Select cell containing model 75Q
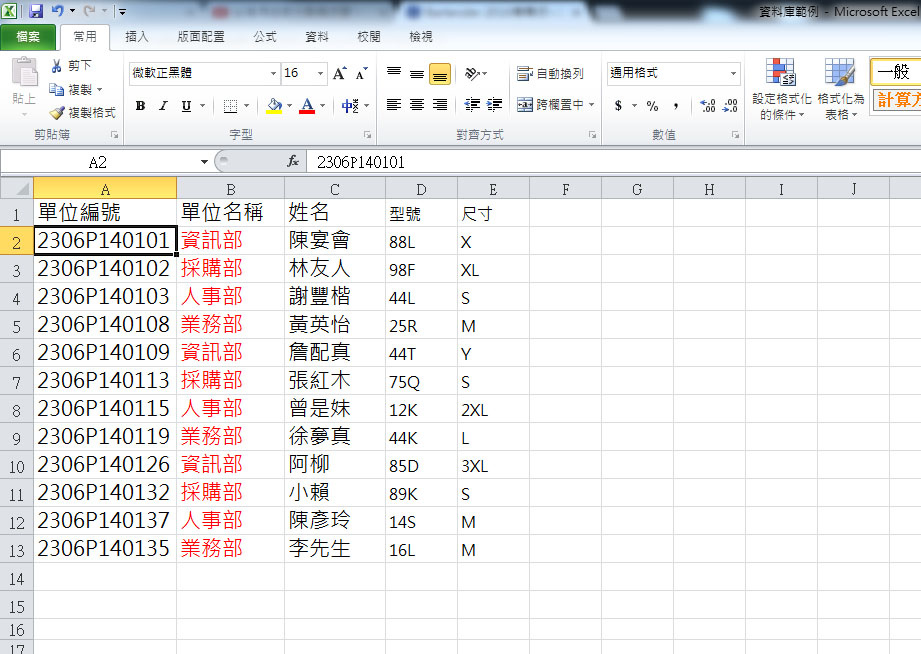The image size is (921, 654). coord(421,381)
